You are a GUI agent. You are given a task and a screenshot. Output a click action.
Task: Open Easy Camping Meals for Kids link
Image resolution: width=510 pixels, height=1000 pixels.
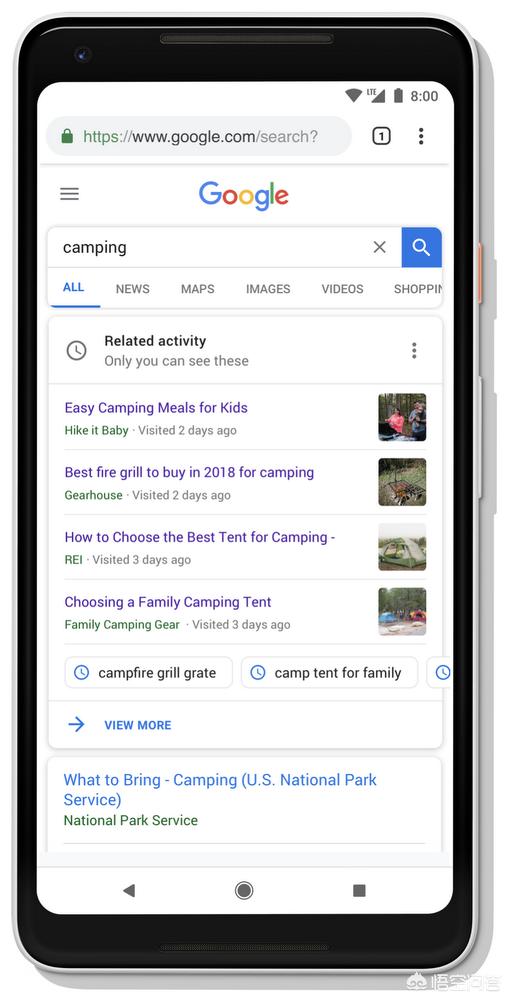tap(156, 408)
